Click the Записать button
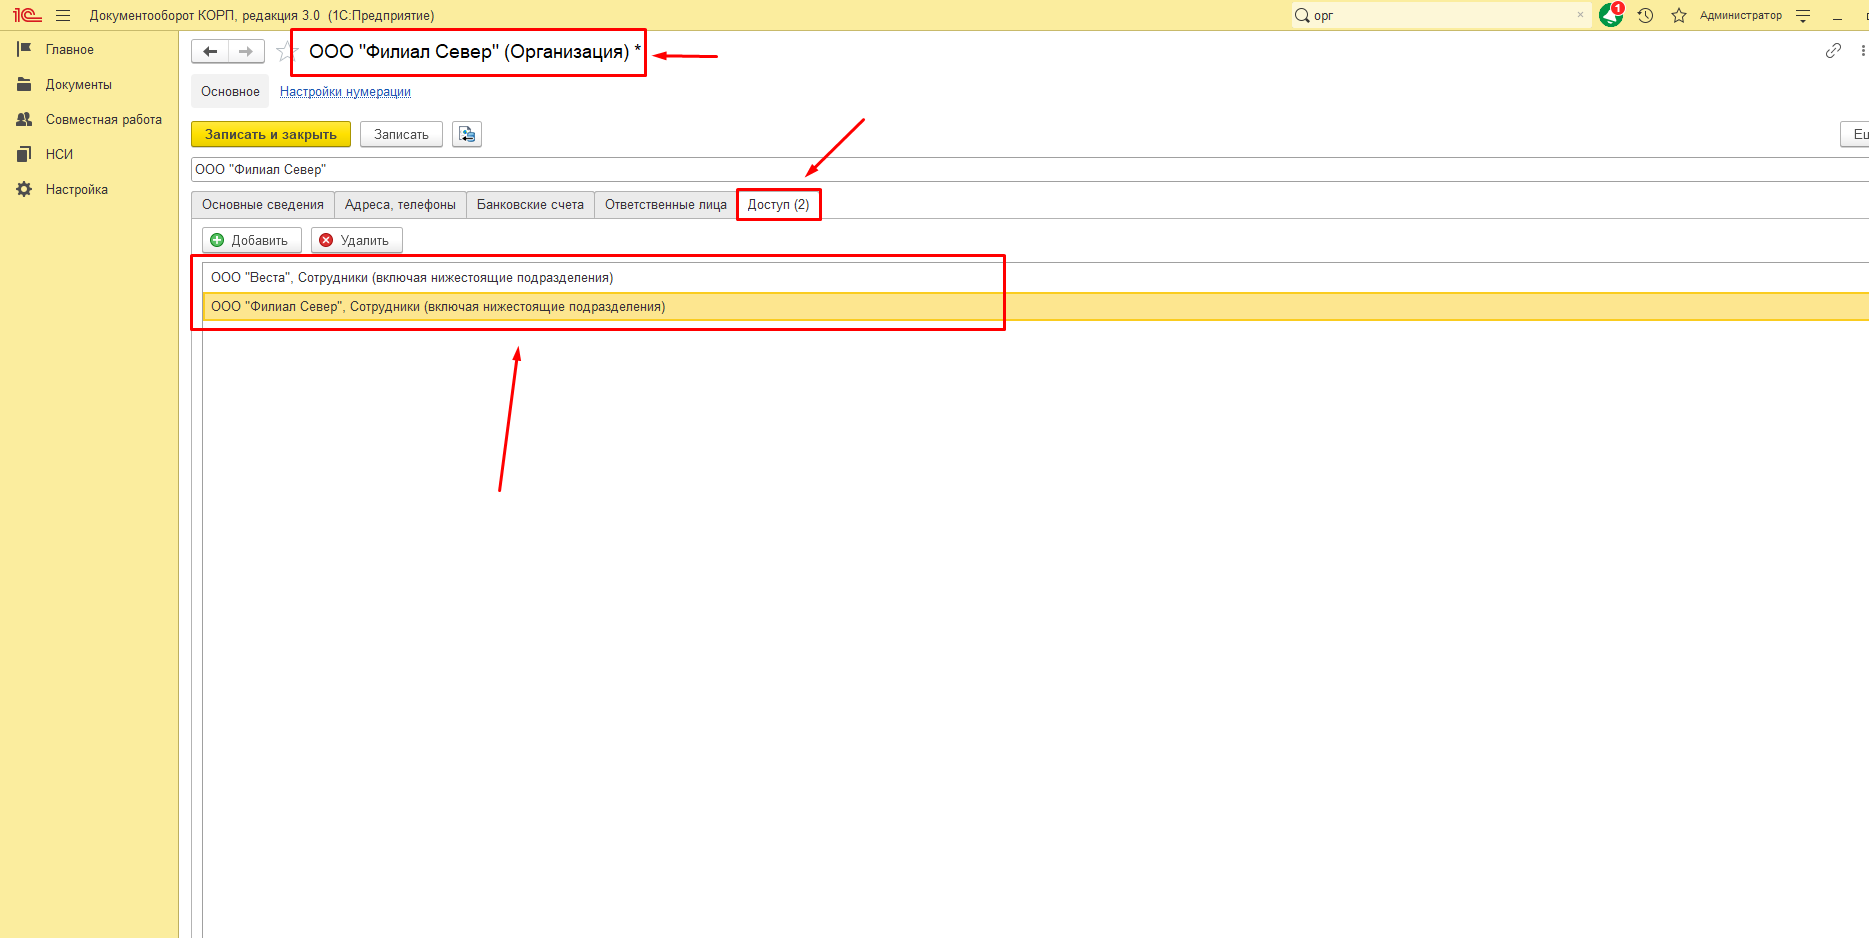The image size is (1869, 938). (401, 134)
